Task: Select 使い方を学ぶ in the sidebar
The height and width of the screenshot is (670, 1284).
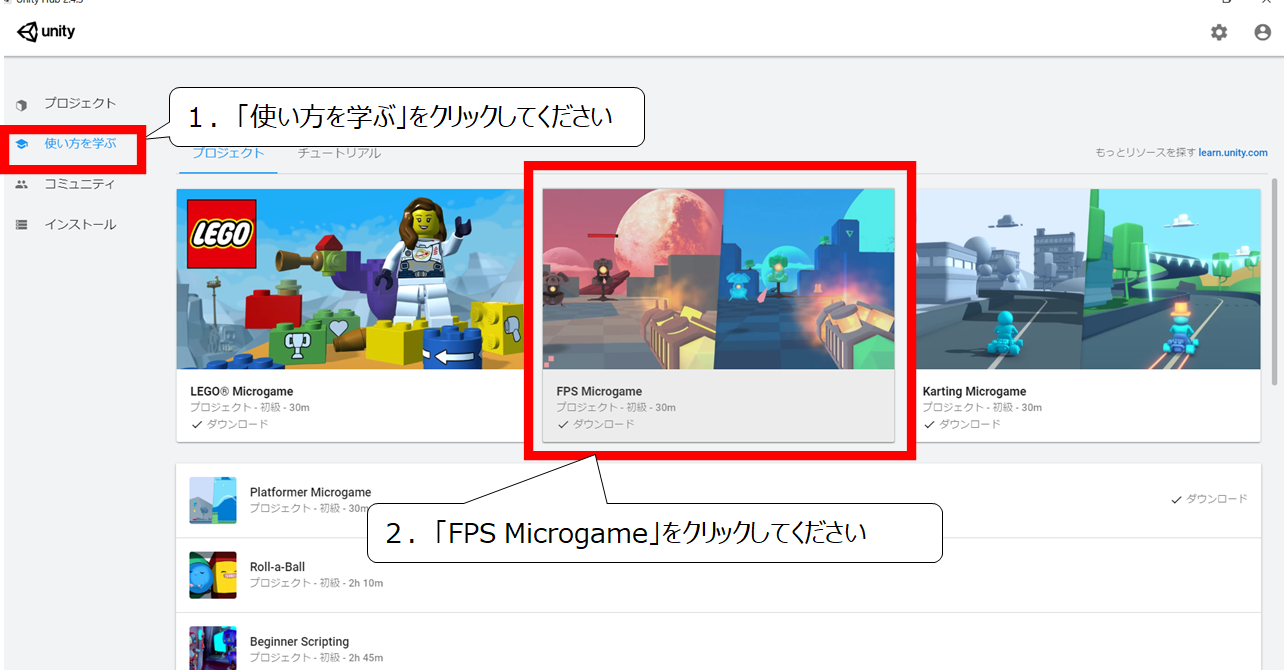Action: [x=80, y=143]
